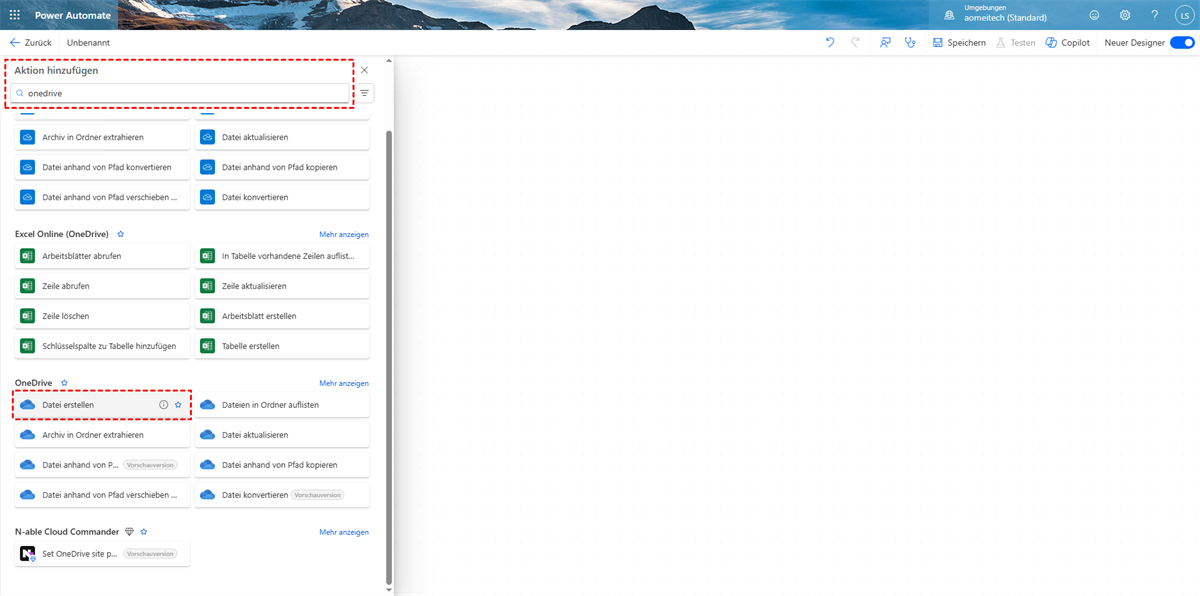1200x596 pixels.
Task: Click the Power Automate title
Action: point(73,15)
